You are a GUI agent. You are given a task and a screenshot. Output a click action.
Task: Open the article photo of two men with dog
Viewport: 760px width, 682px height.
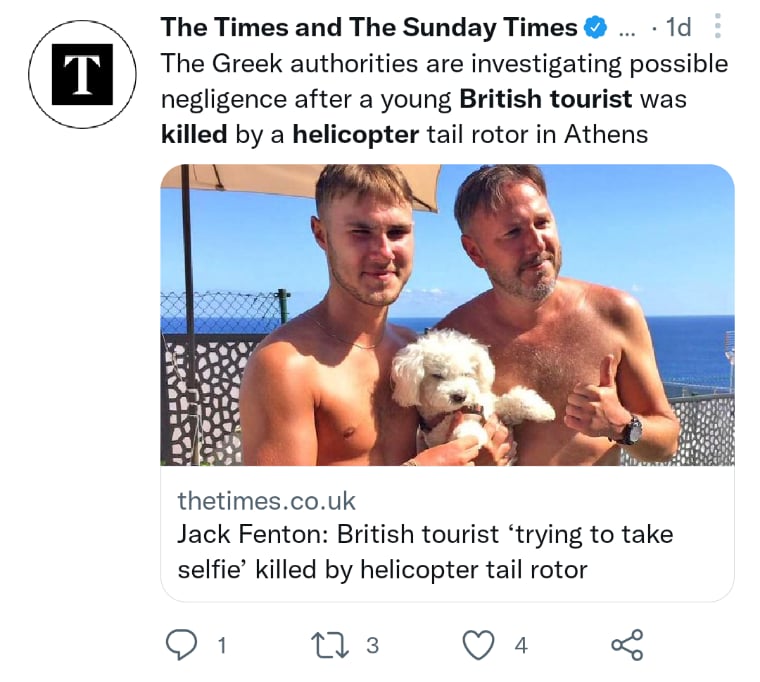pos(447,315)
